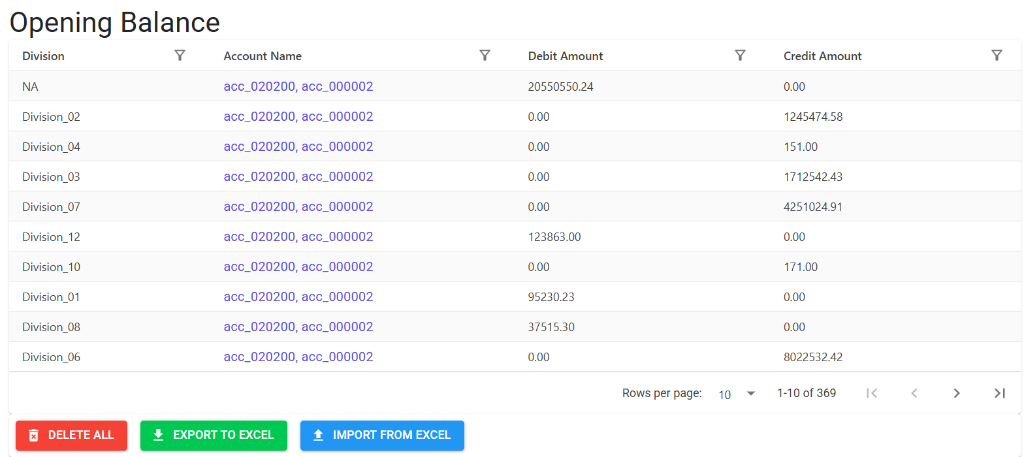Go to the next page arrow
The height and width of the screenshot is (457, 1024).
pos(957,393)
